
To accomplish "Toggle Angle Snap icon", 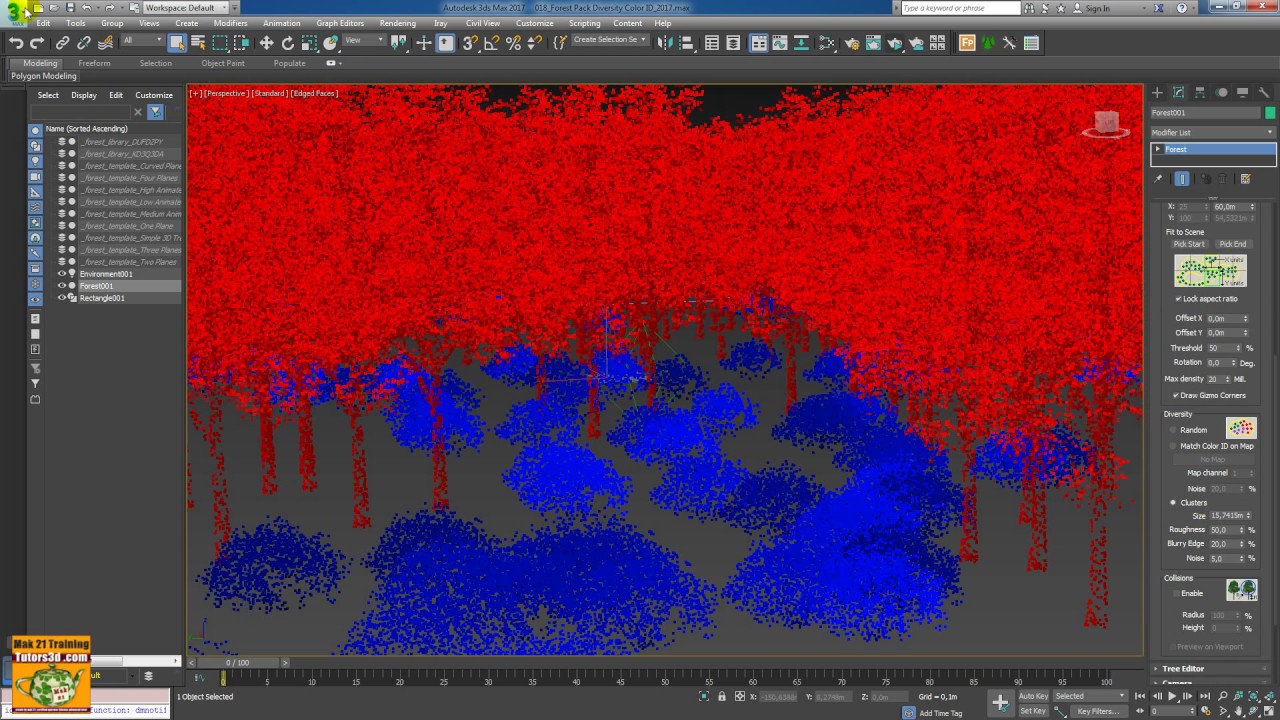I will (490, 43).
